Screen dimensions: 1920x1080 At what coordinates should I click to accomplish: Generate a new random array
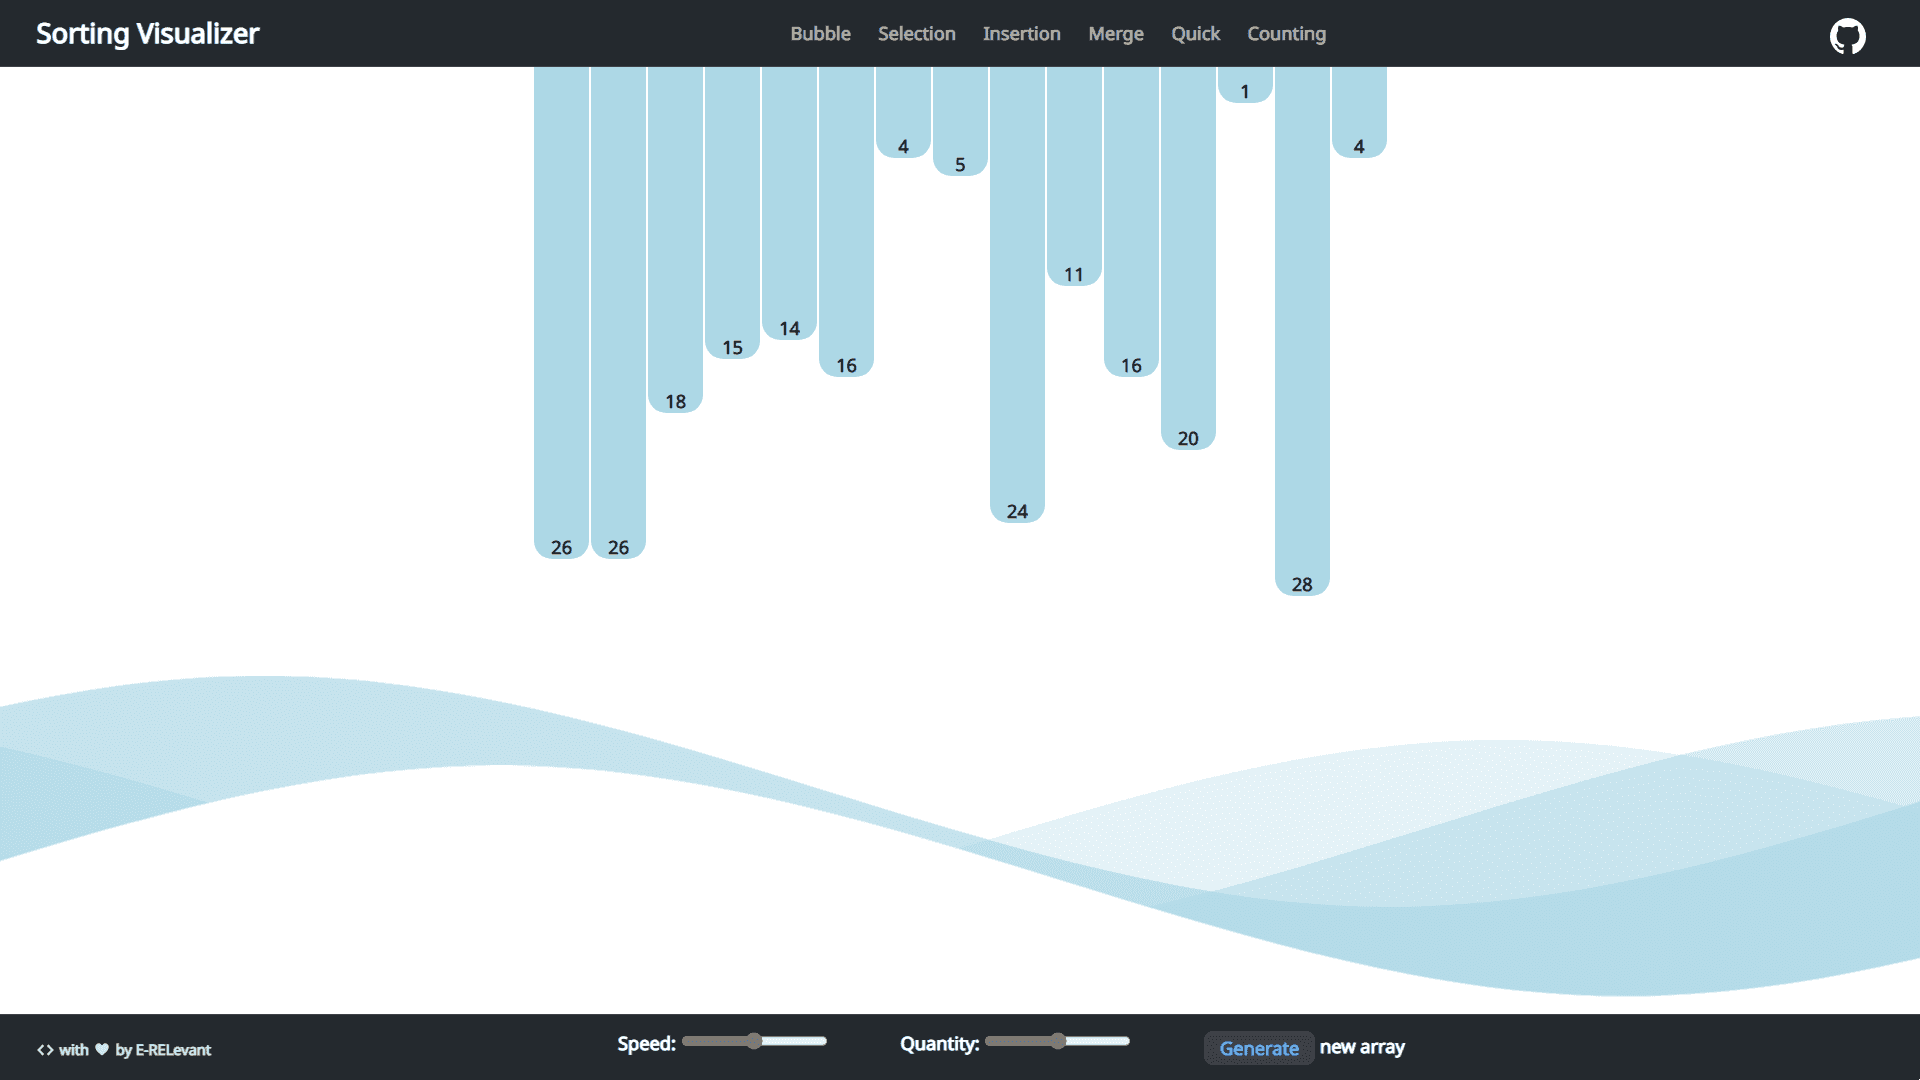(x=1258, y=1048)
